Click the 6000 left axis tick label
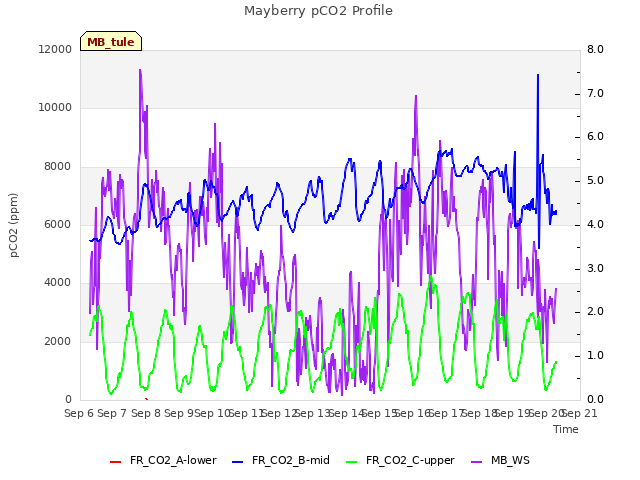Viewport: 640px width, 480px height. coord(58,224)
